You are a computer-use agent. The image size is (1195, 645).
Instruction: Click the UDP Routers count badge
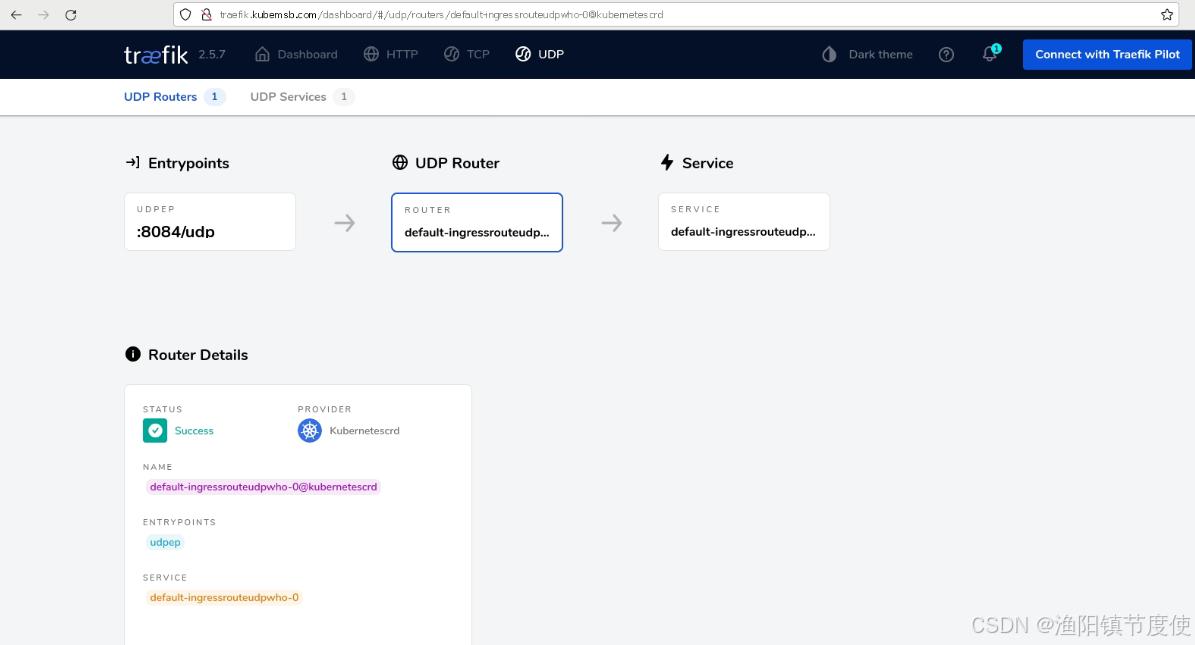click(215, 97)
